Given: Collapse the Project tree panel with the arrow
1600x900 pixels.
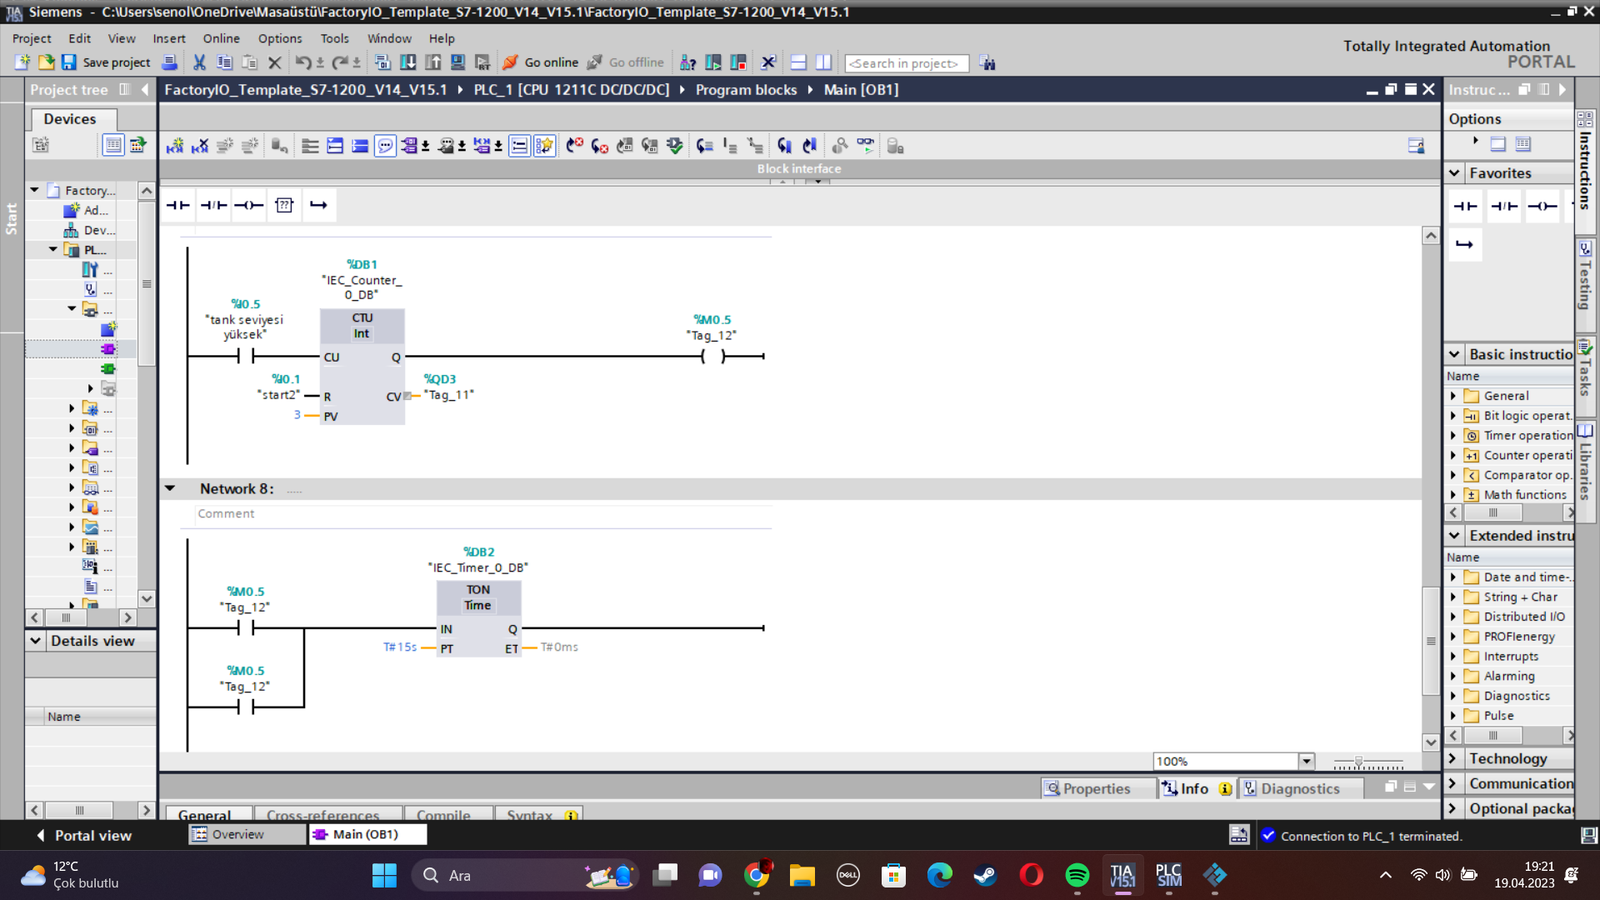Looking at the screenshot, I should coord(145,90).
